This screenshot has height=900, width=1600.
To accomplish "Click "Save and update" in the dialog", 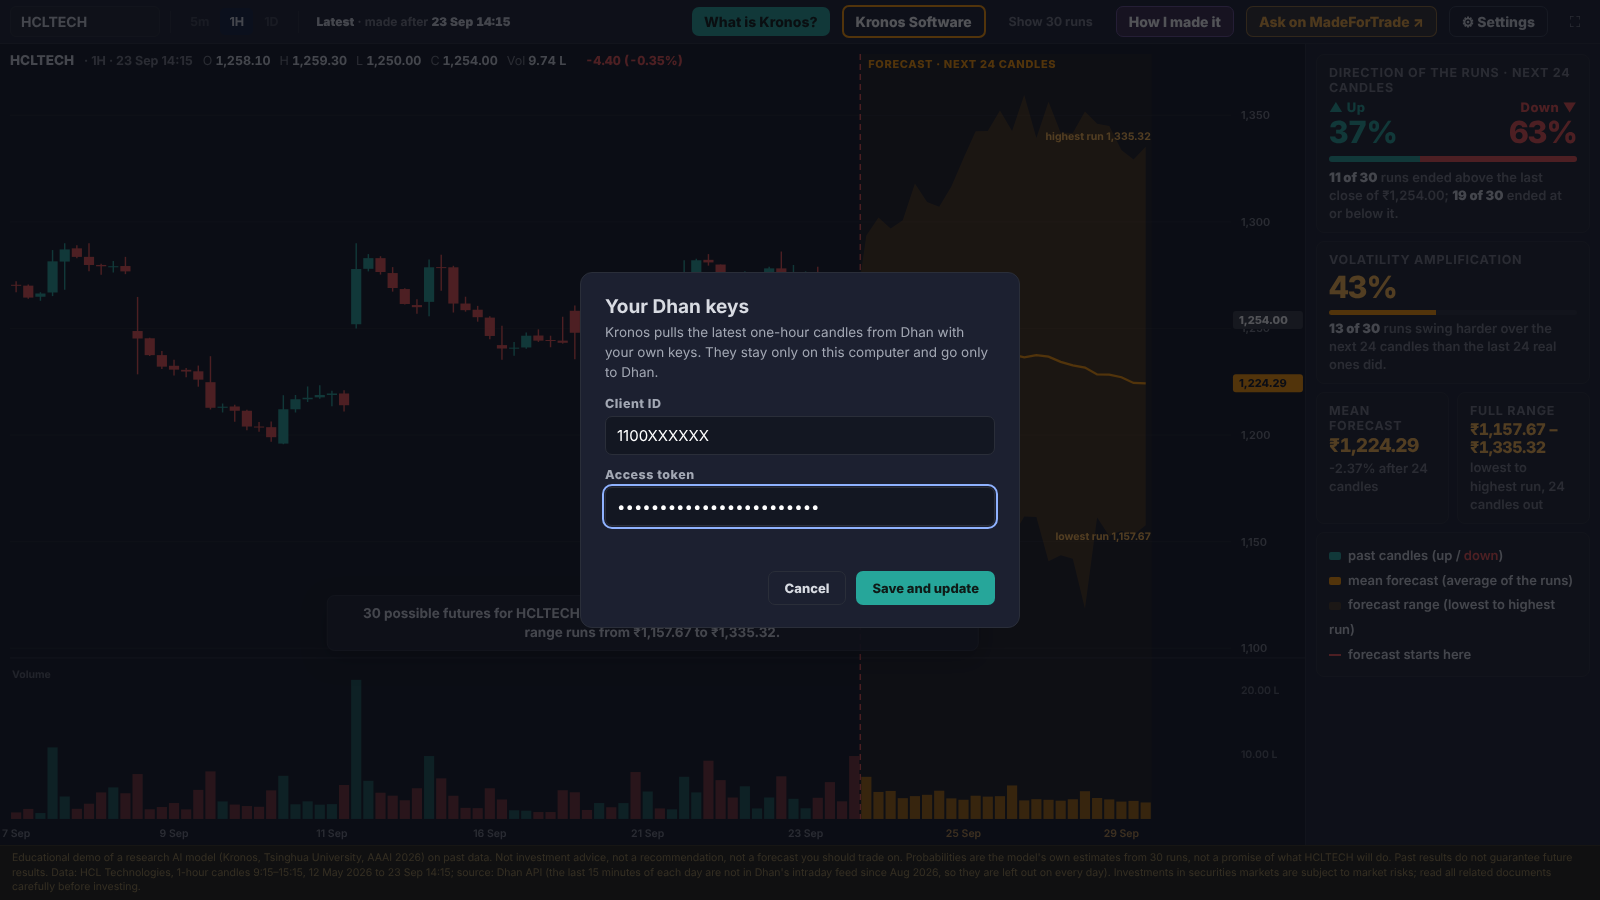I will (925, 589).
